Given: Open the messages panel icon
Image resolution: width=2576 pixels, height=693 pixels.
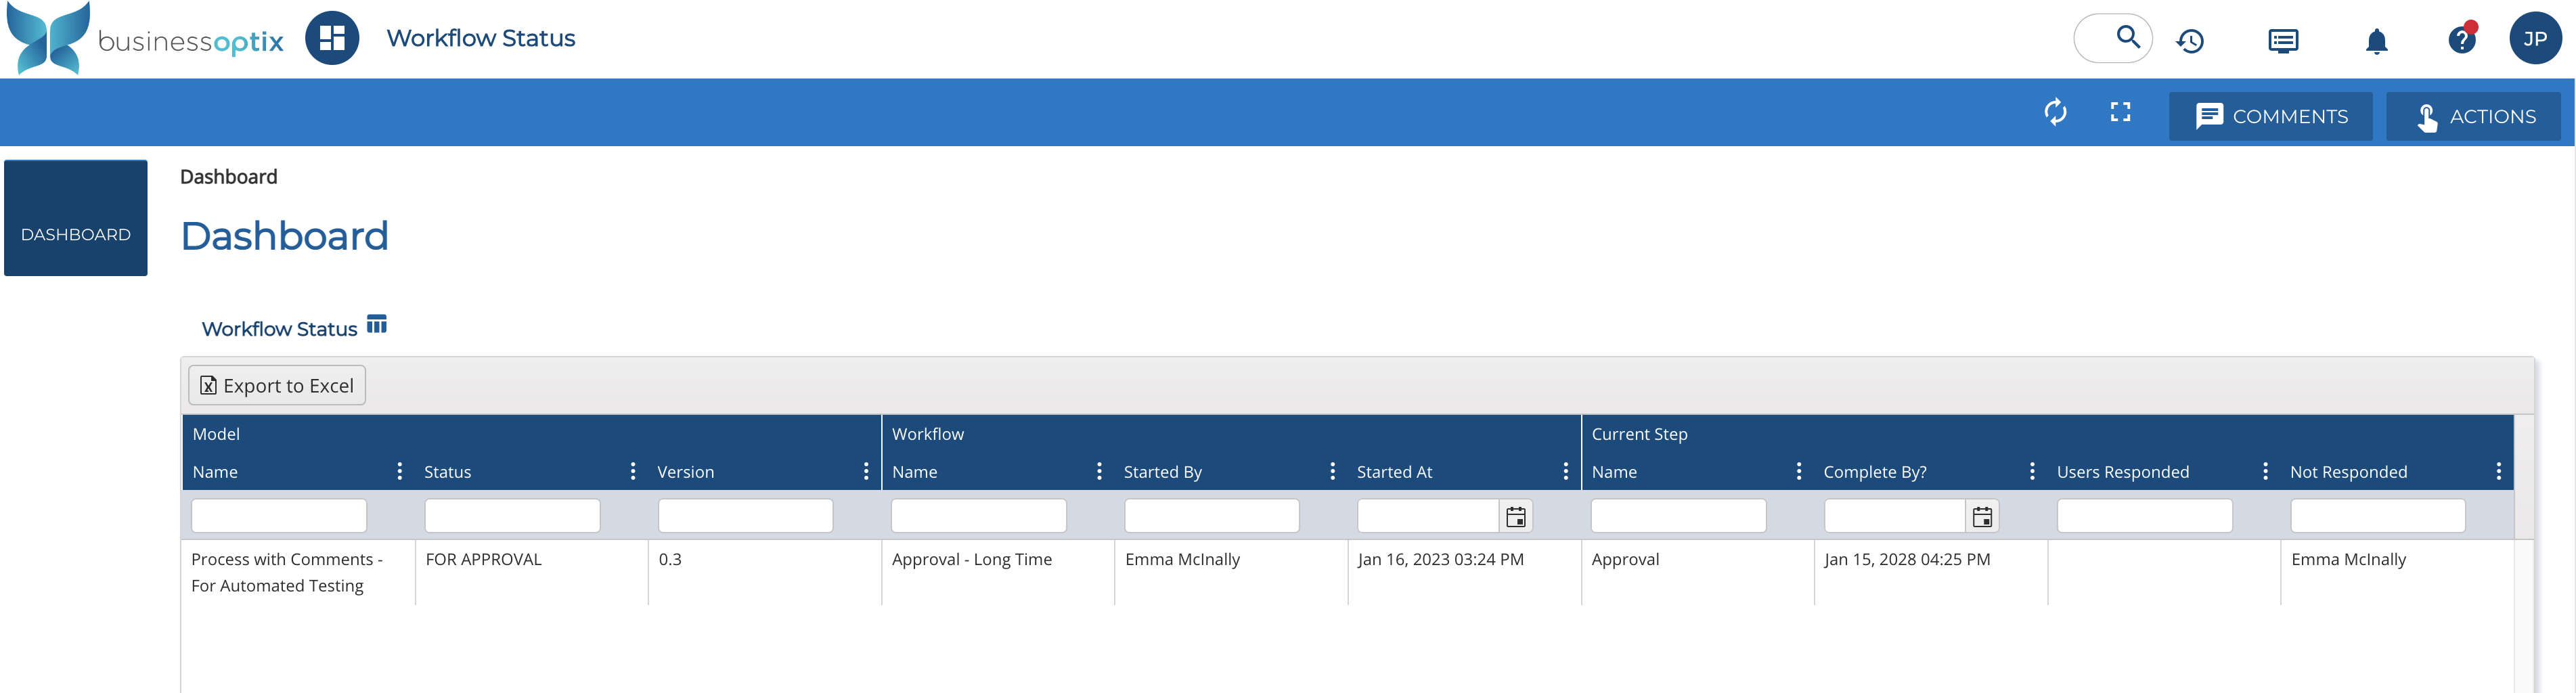Looking at the screenshot, I should point(2283,41).
